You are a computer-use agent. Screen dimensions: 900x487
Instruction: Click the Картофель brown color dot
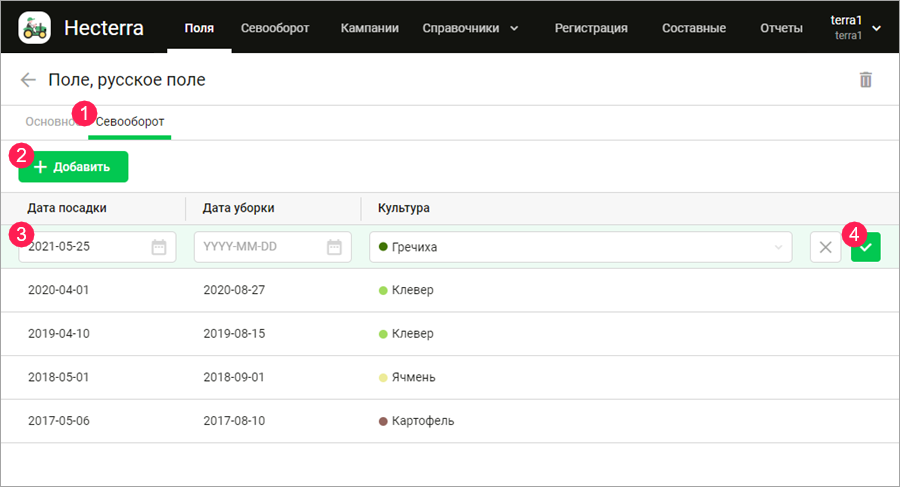[x=383, y=421]
